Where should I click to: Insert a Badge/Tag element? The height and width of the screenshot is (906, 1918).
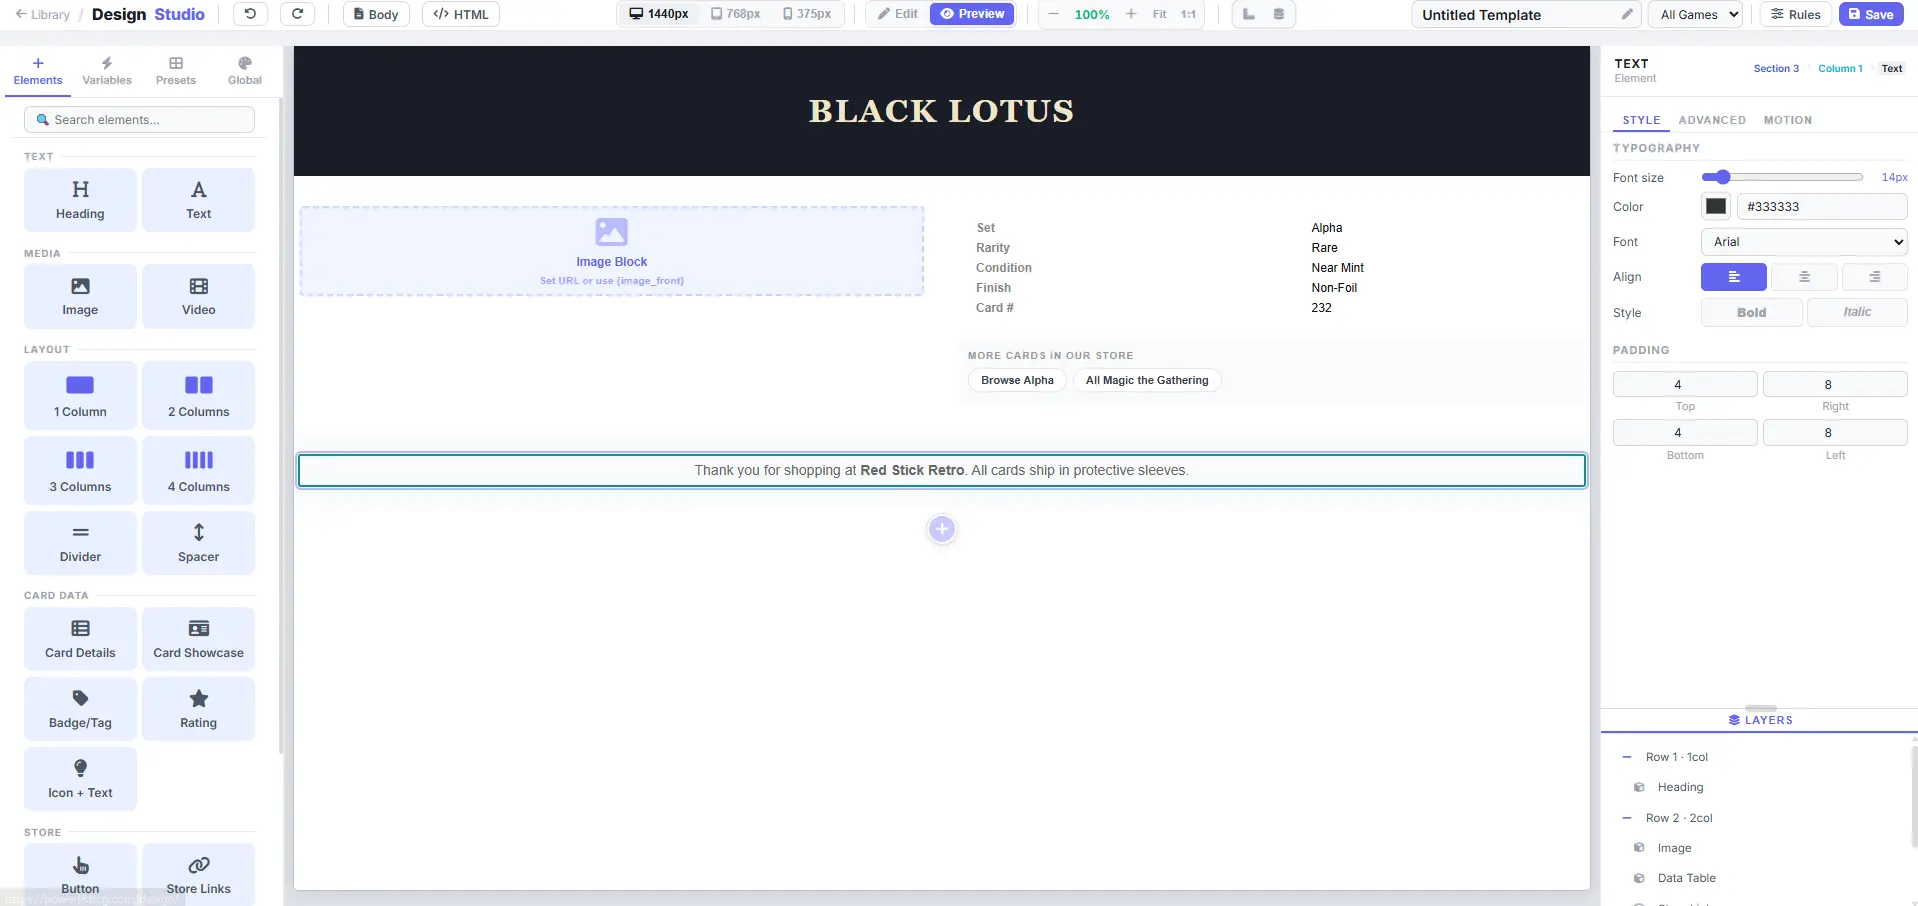80,709
